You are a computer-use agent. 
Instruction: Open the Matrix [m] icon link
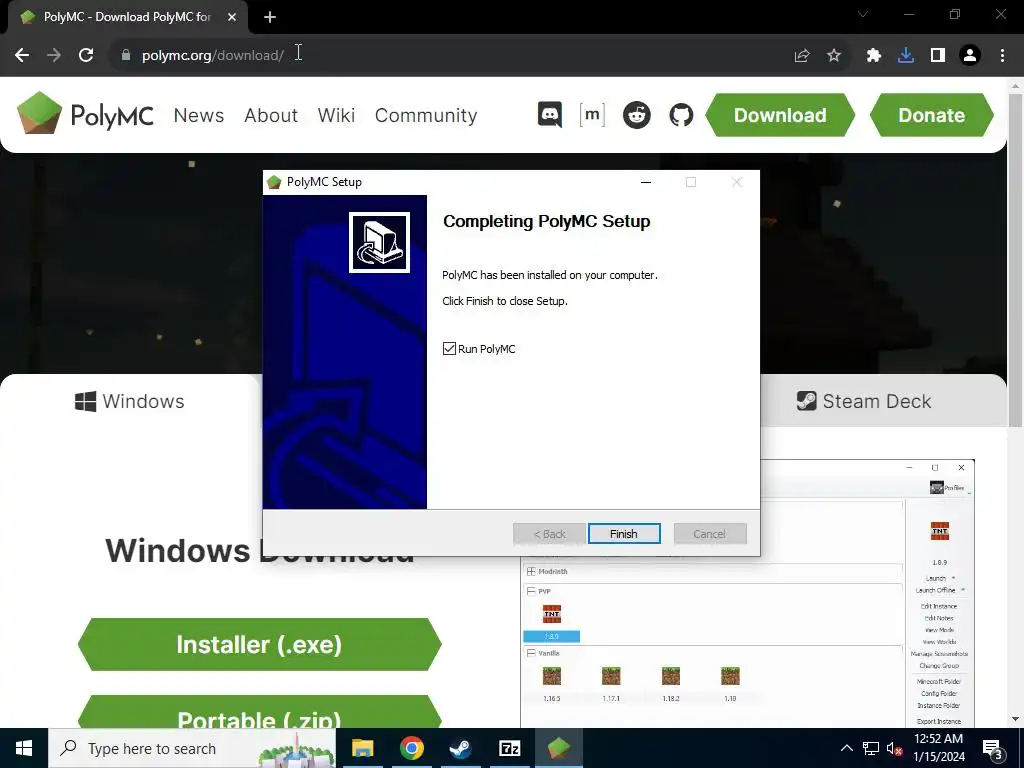592,115
